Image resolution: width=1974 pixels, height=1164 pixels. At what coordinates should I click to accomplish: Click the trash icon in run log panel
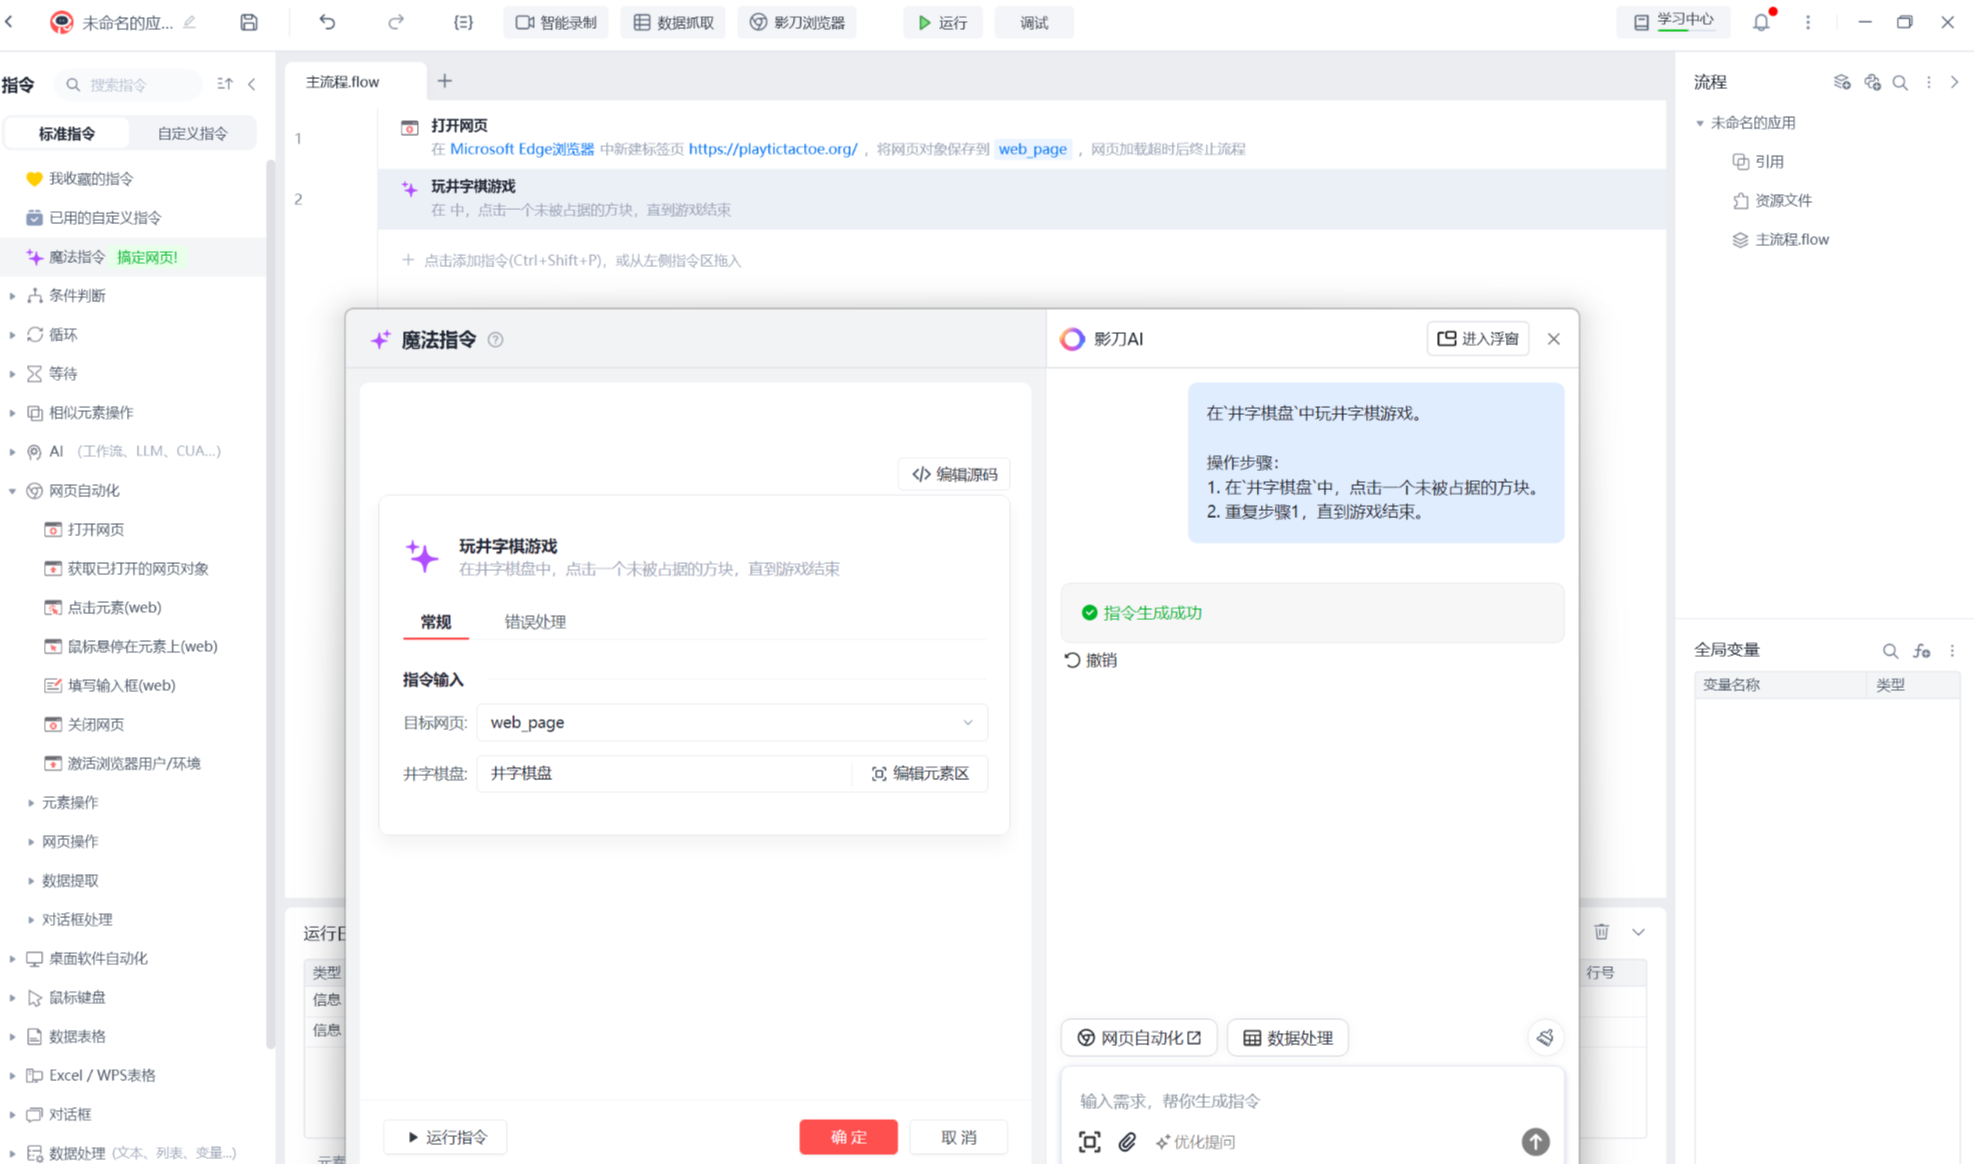point(1601,931)
